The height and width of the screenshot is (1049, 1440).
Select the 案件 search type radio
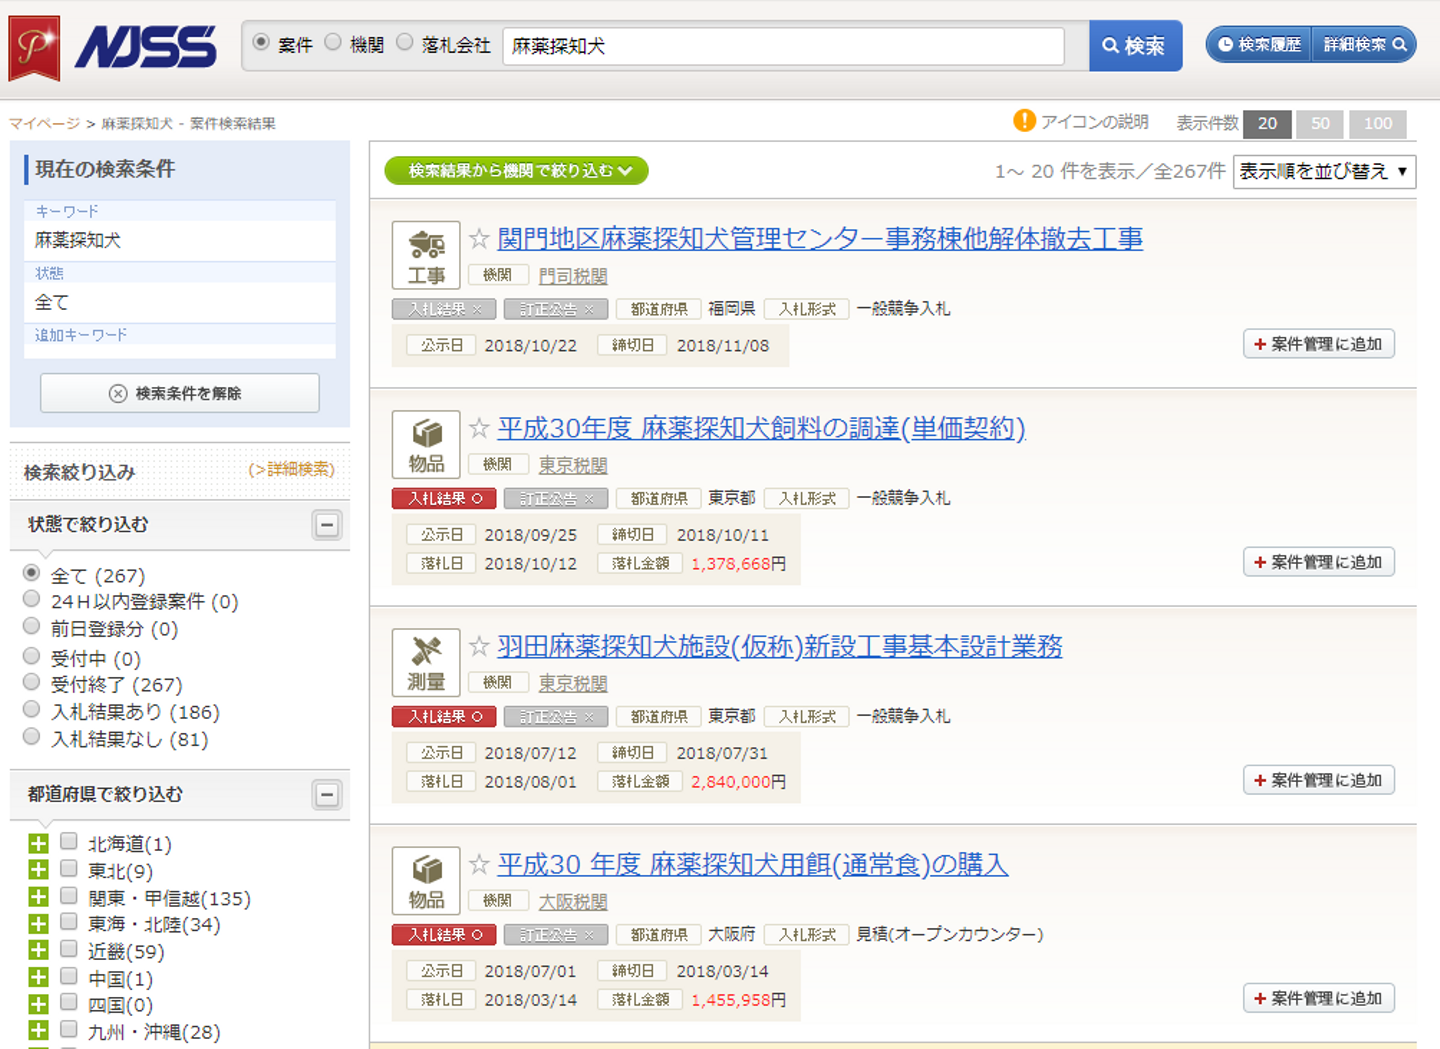point(261,42)
